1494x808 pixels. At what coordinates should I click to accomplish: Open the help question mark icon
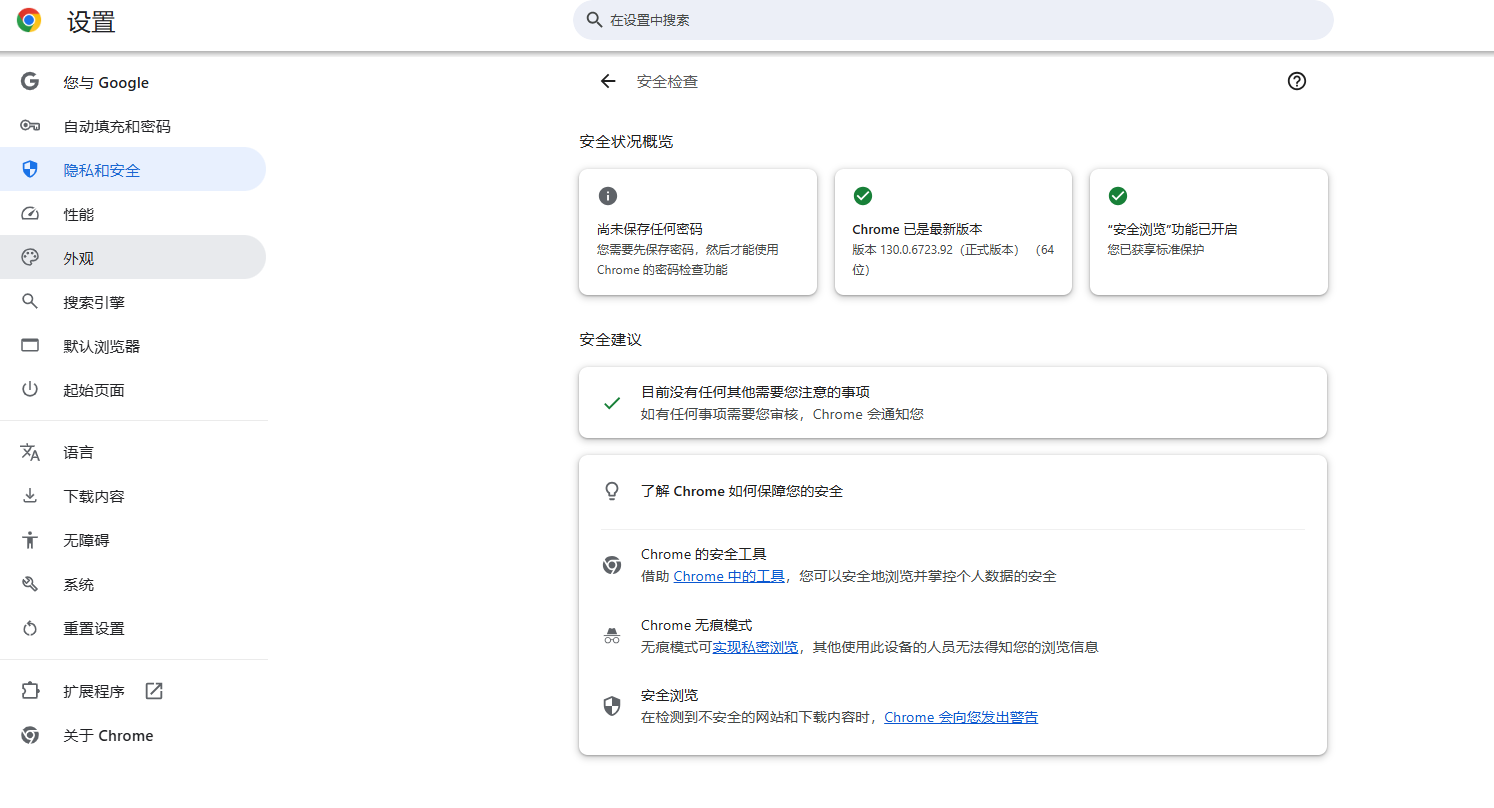[x=1297, y=81]
